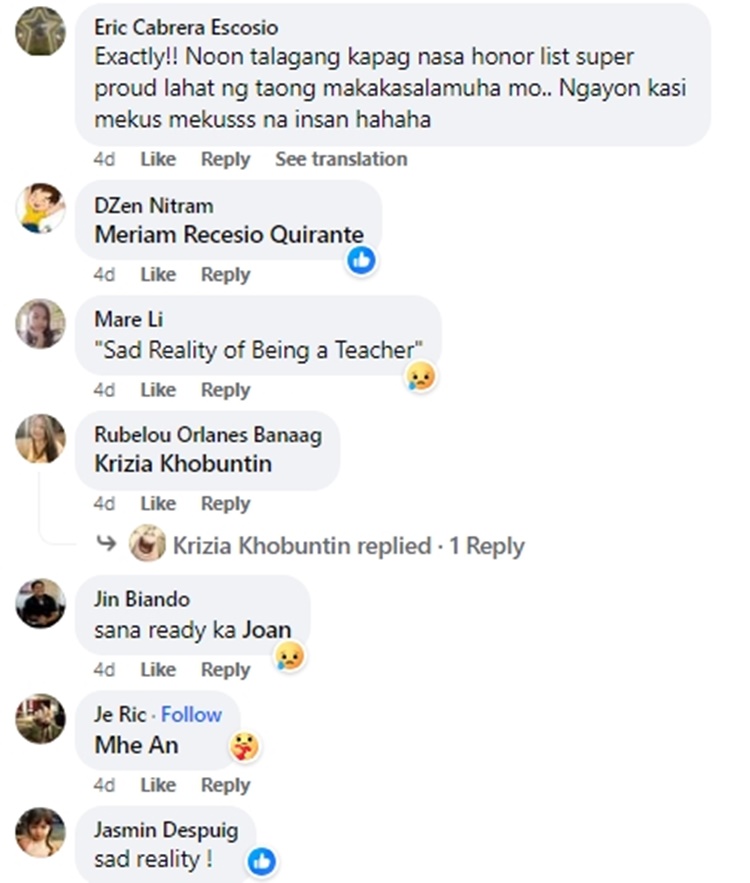Open Jin Biando's profile picture

pos(39,602)
